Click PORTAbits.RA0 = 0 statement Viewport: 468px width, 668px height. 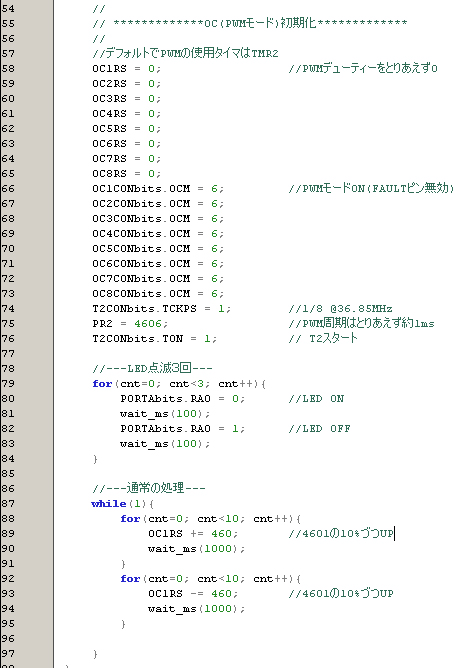(x=182, y=399)
